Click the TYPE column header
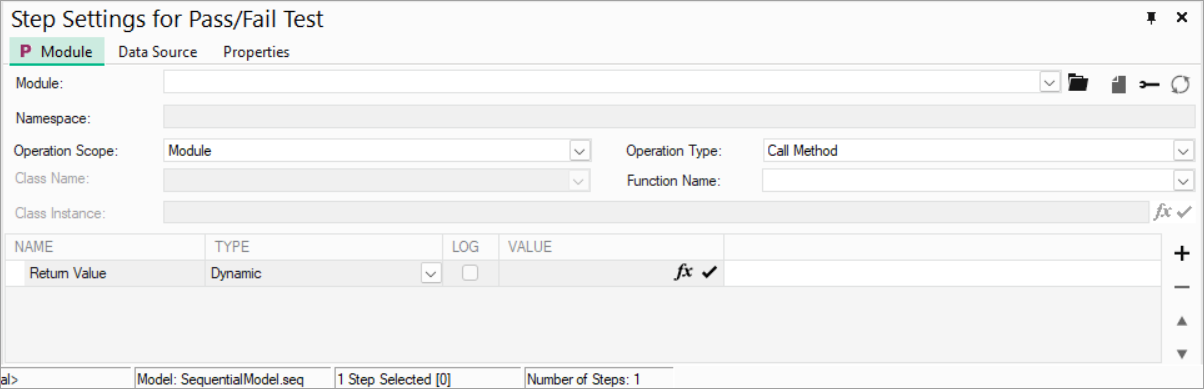 click(323, 246)
